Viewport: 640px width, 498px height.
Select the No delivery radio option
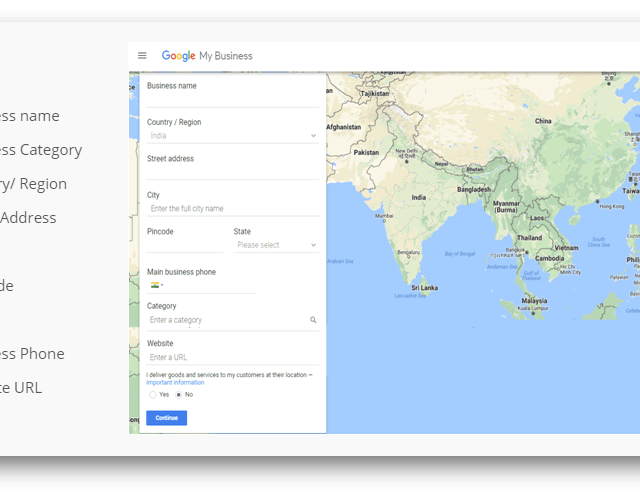pos(178,395)
